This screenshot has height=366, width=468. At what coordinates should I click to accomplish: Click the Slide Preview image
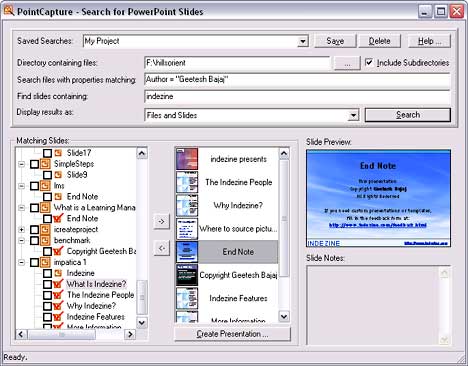379,198
